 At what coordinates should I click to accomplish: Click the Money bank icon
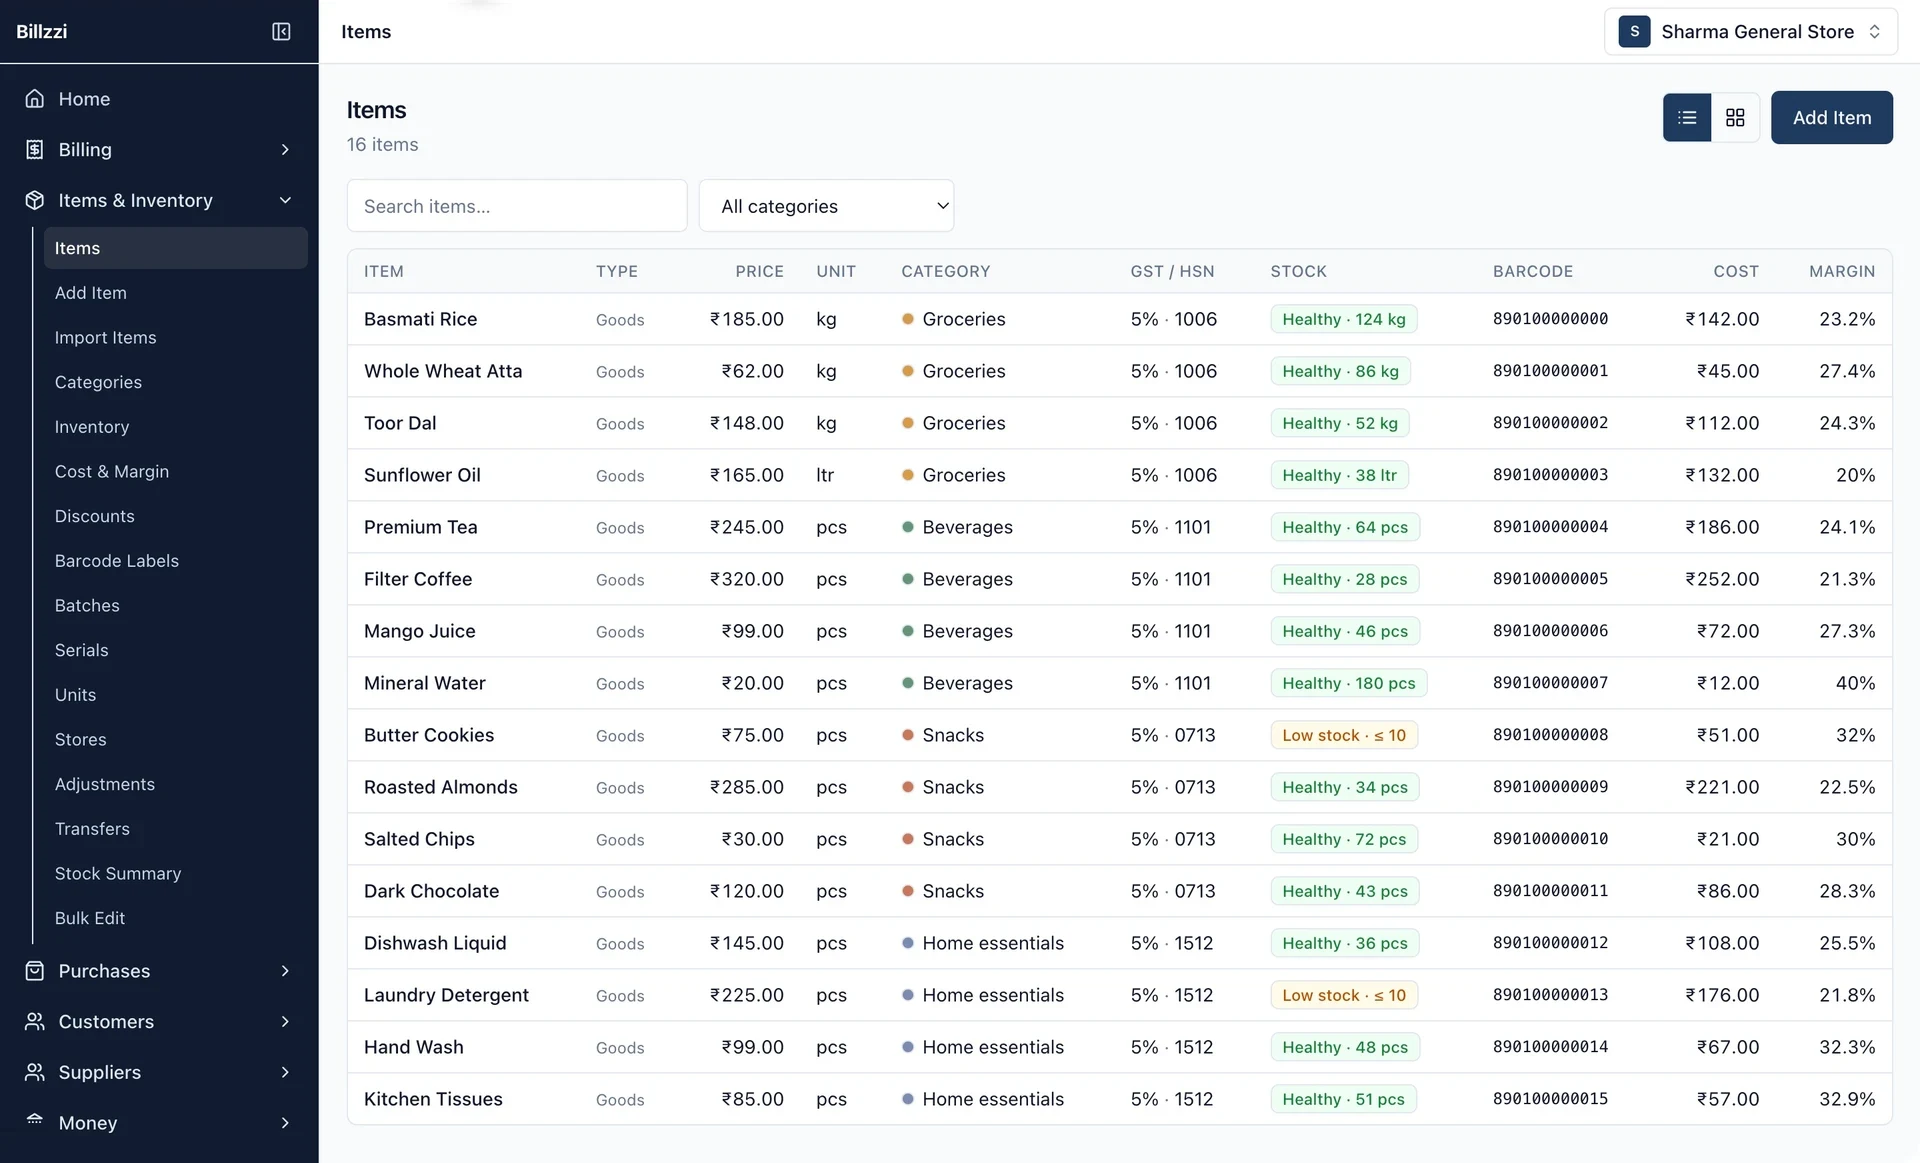point(35,1121)
